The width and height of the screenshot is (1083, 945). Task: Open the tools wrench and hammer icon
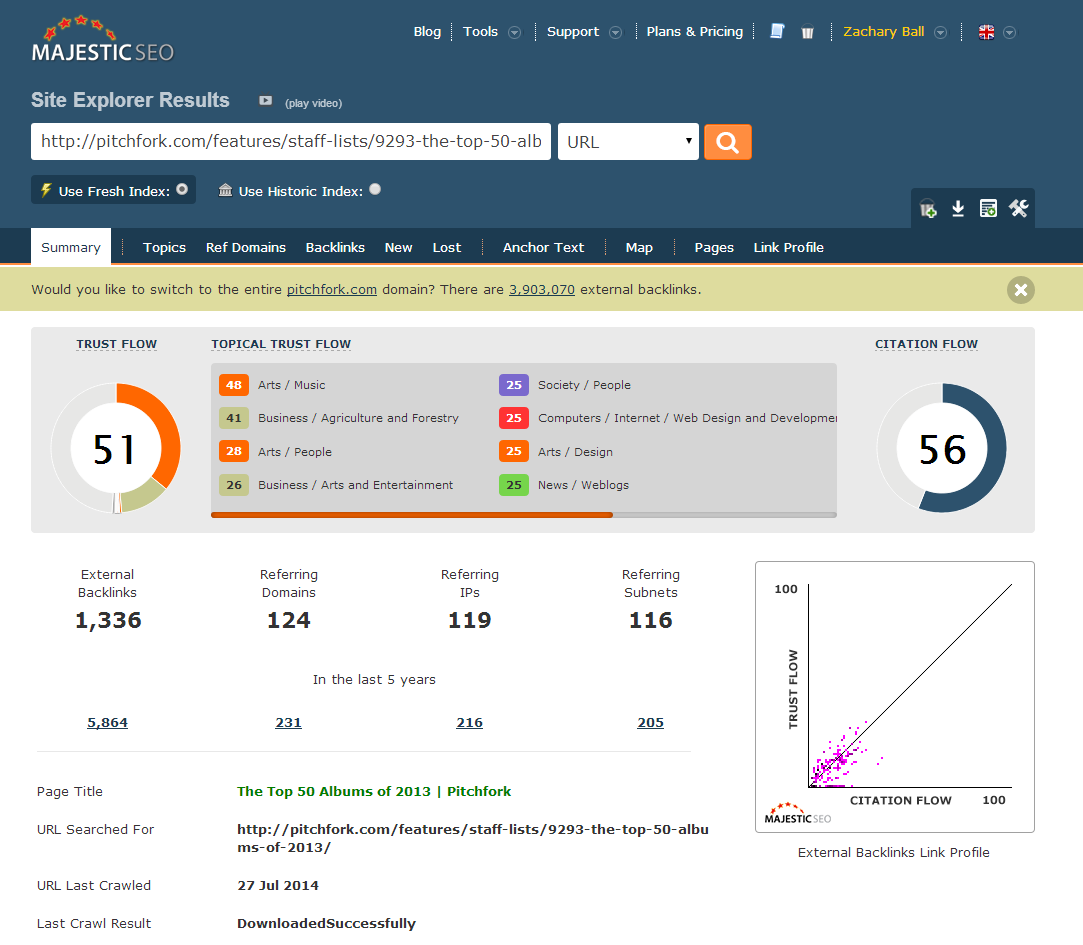click(x=1019, y=209)
